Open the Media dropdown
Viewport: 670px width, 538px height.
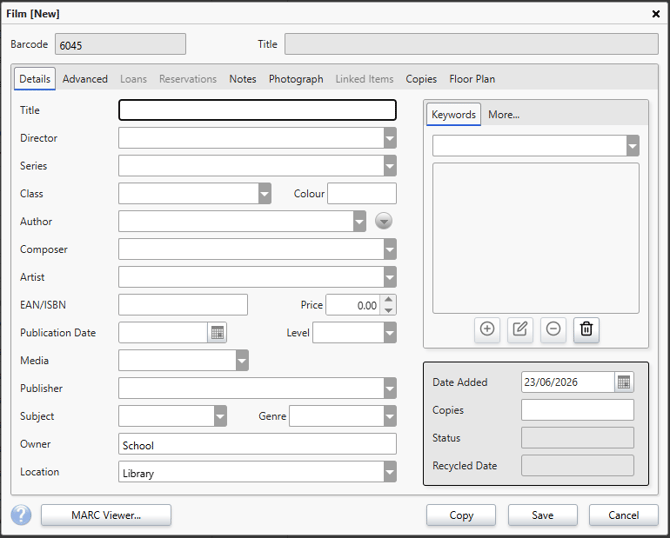click(x=242, y=361)
